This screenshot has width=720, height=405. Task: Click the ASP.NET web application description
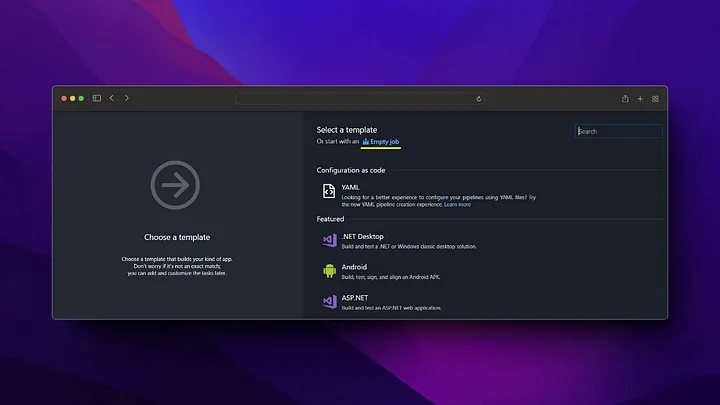click(391, 308)
